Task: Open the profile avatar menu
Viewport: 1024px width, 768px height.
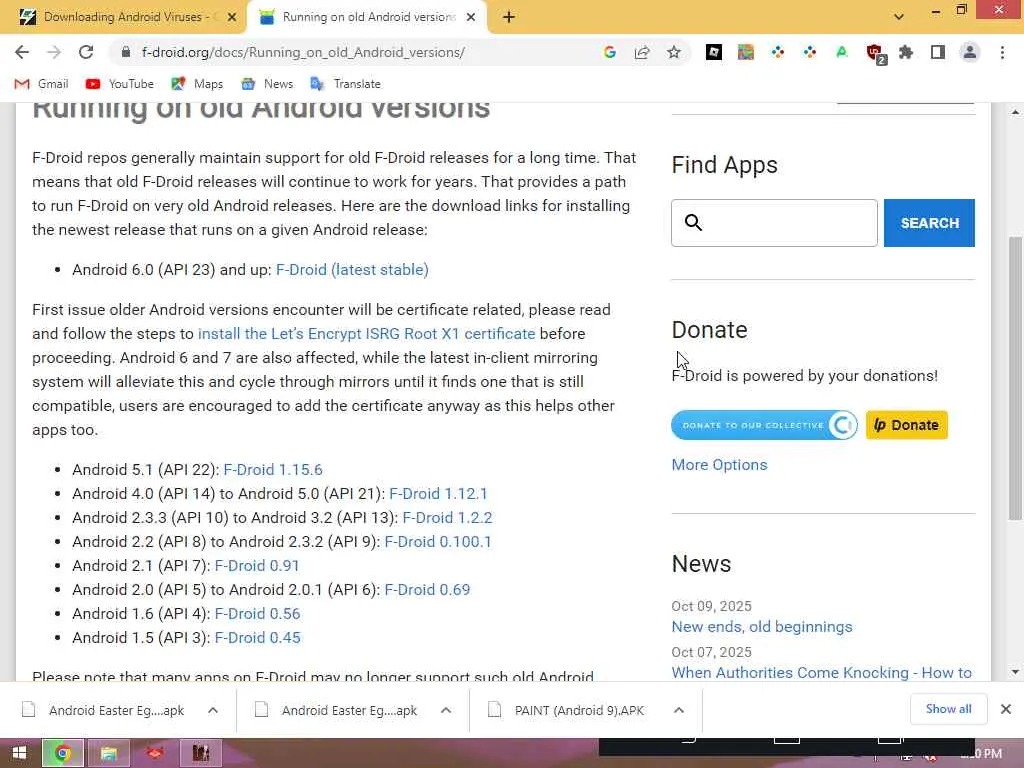Action: 970,52
